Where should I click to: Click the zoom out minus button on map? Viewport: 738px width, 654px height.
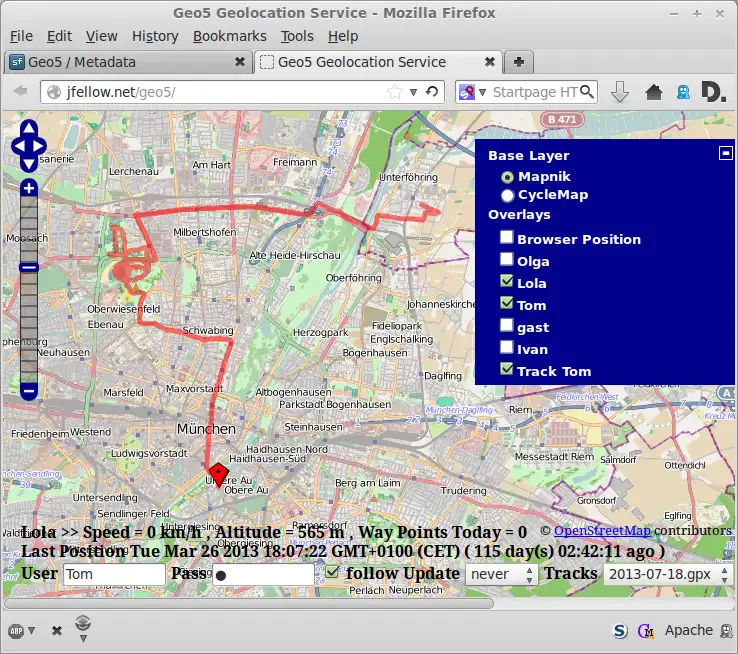coord(29,390)
